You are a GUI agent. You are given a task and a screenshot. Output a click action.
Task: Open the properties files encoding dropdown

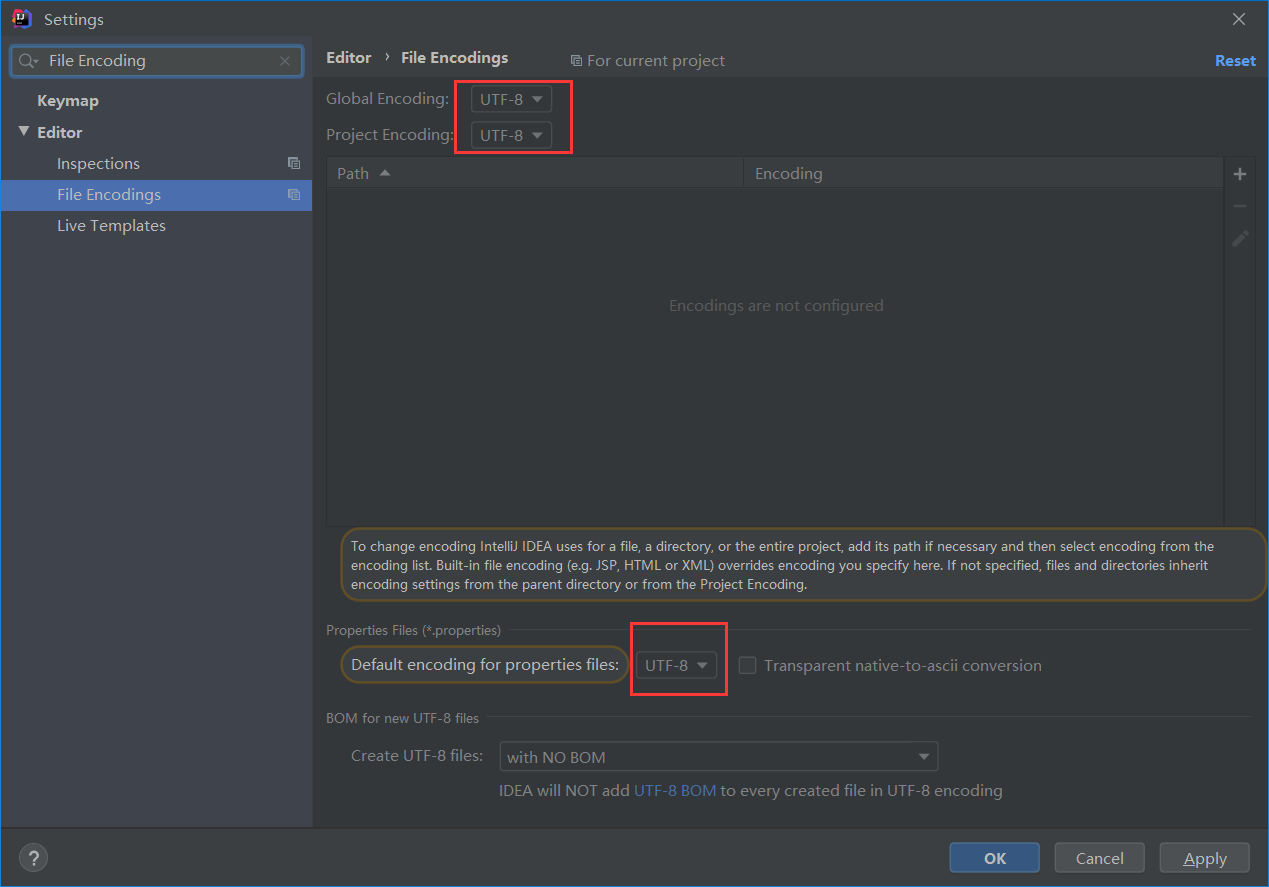678,663
